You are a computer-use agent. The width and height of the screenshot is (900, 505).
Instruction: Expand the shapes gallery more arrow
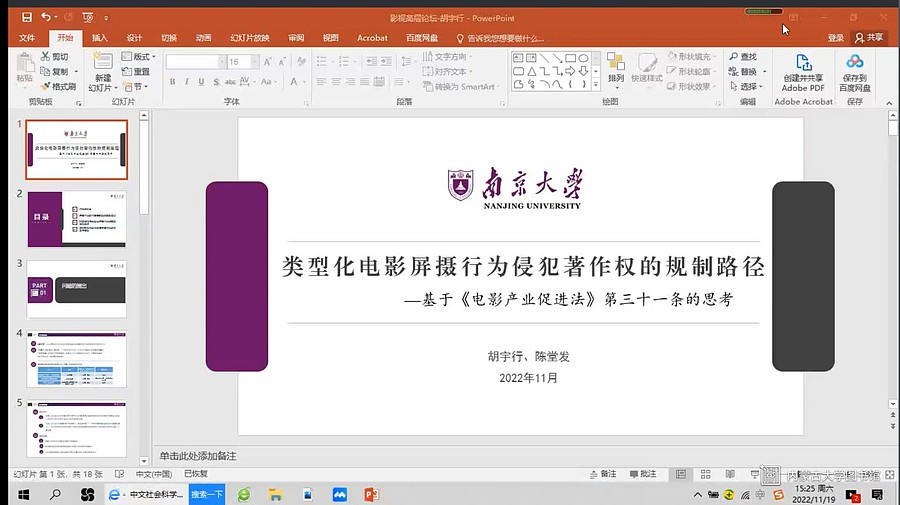point(596,84)
